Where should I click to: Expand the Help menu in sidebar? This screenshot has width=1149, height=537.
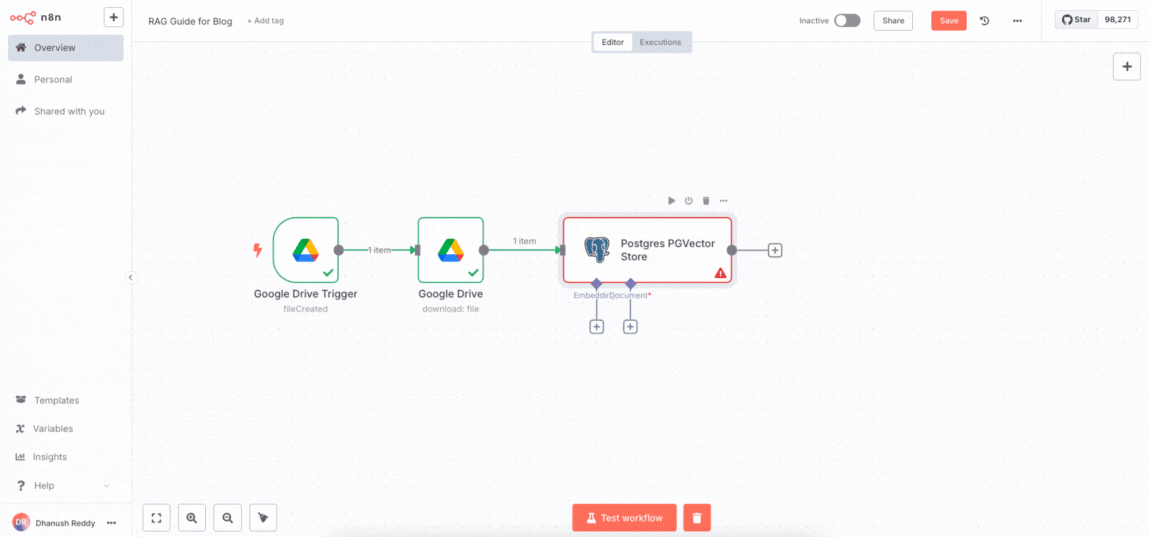[x=106, y=486]
